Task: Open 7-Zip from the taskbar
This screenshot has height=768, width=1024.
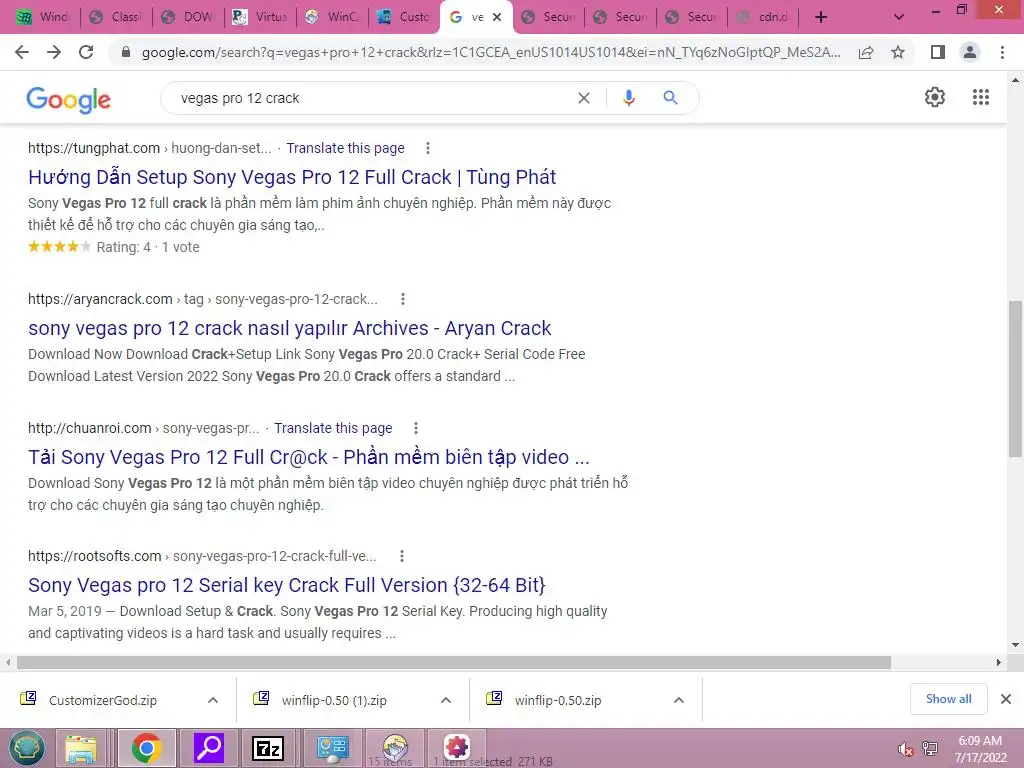Action: (268, 748)
